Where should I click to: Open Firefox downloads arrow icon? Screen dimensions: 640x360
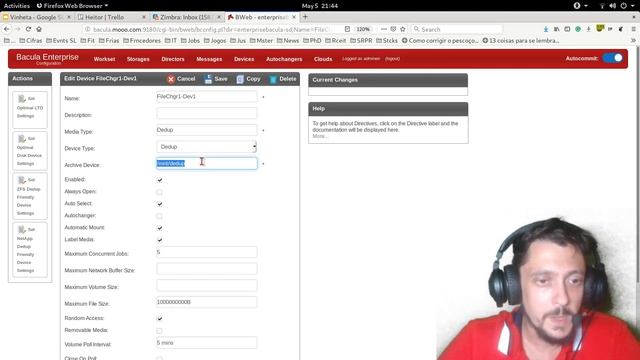(546, 29)
